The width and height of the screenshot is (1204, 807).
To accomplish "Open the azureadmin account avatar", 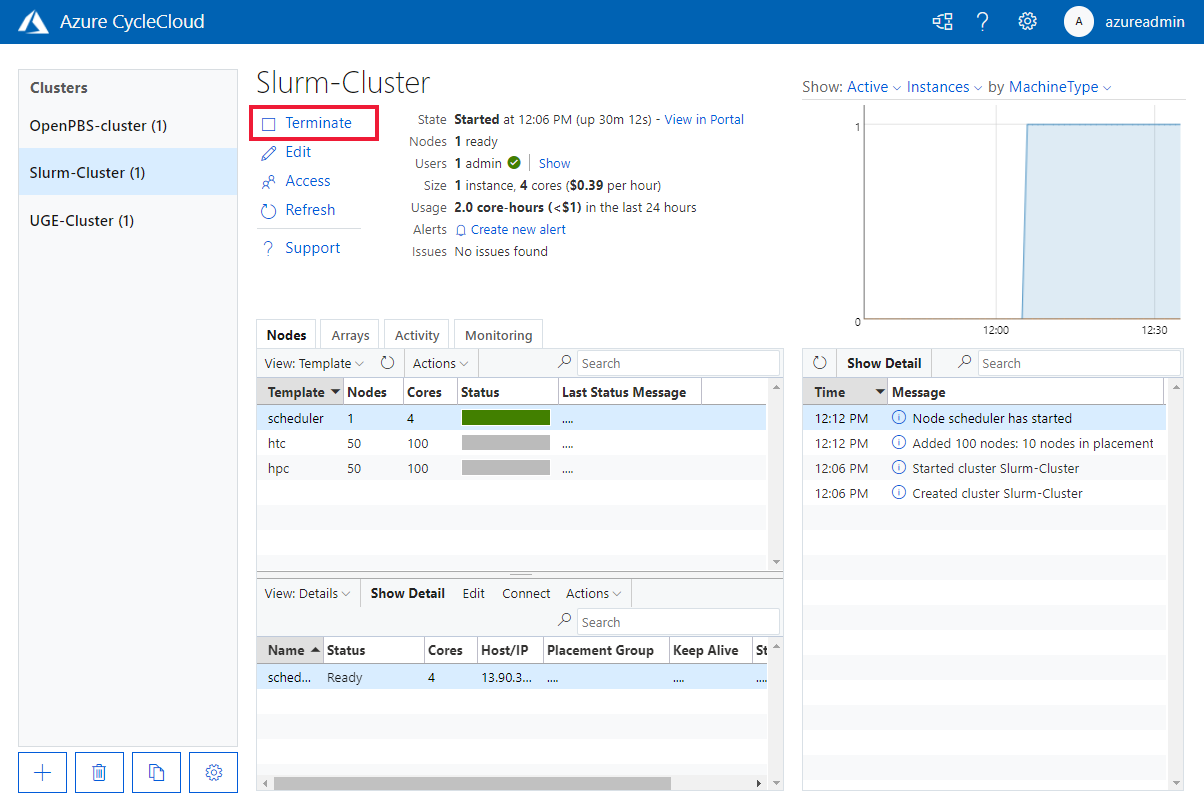I will pos(1079,21).
